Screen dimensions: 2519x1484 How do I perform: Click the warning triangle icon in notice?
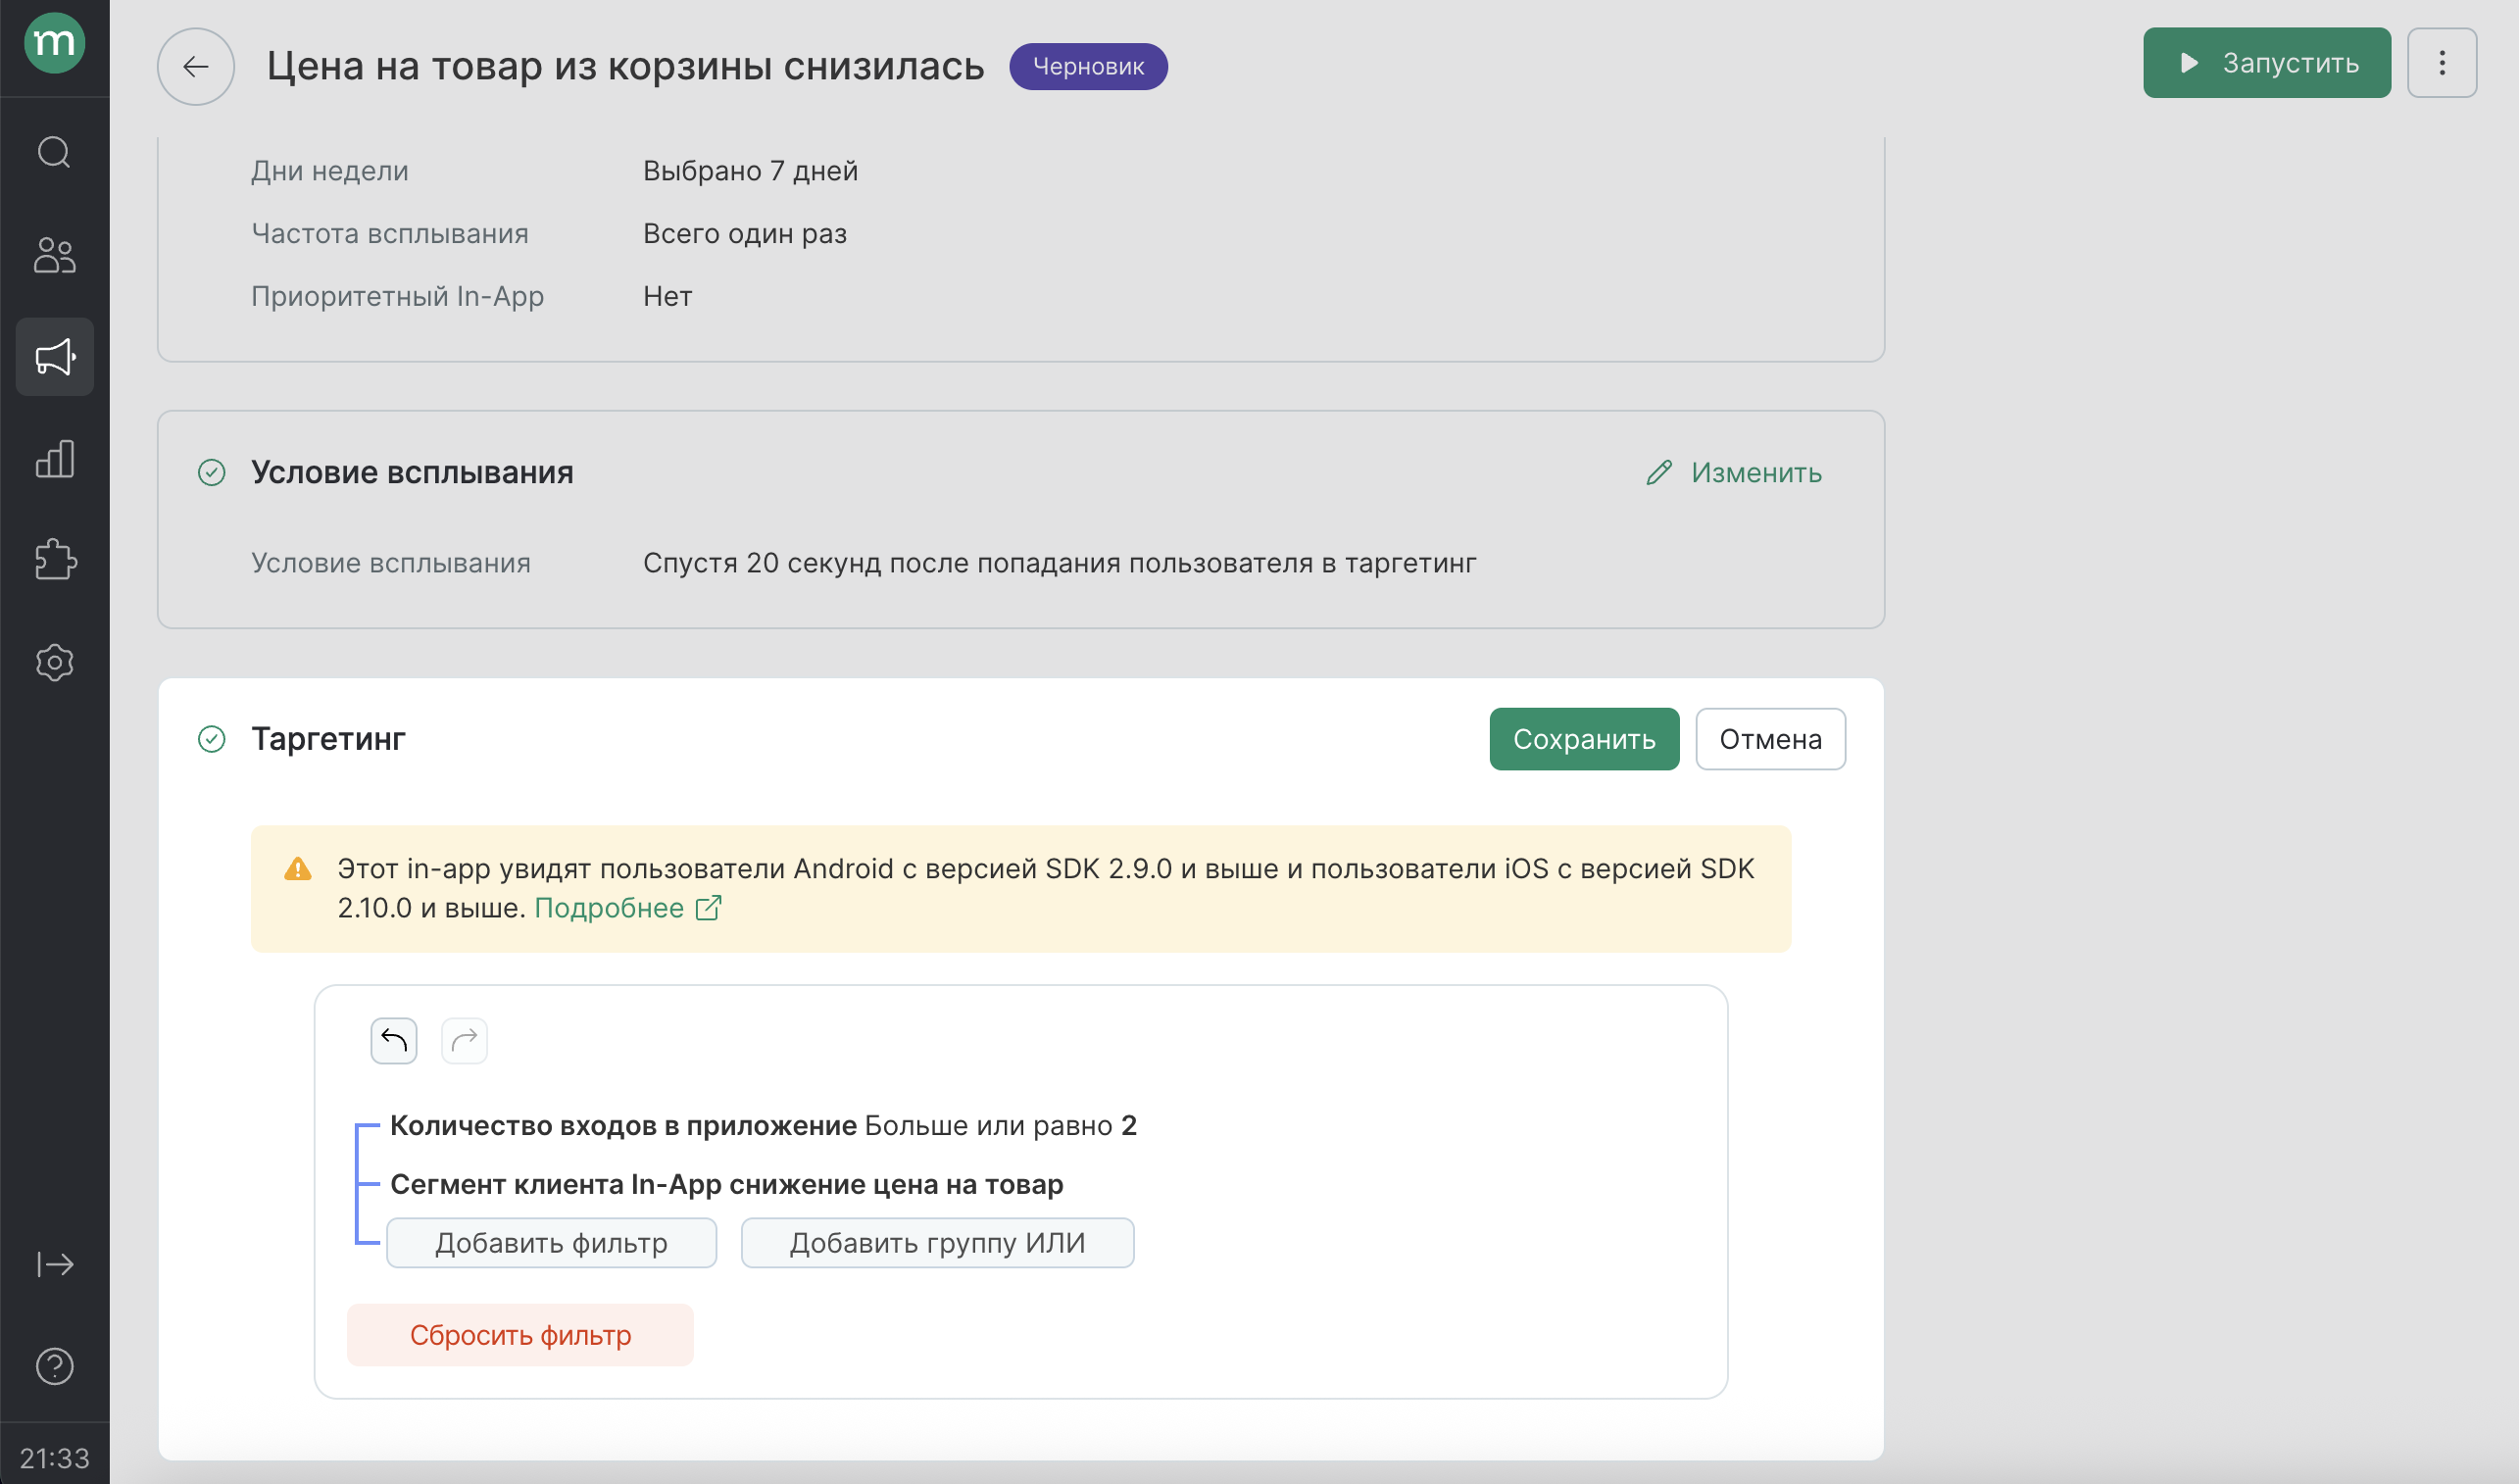pos(298,869)
